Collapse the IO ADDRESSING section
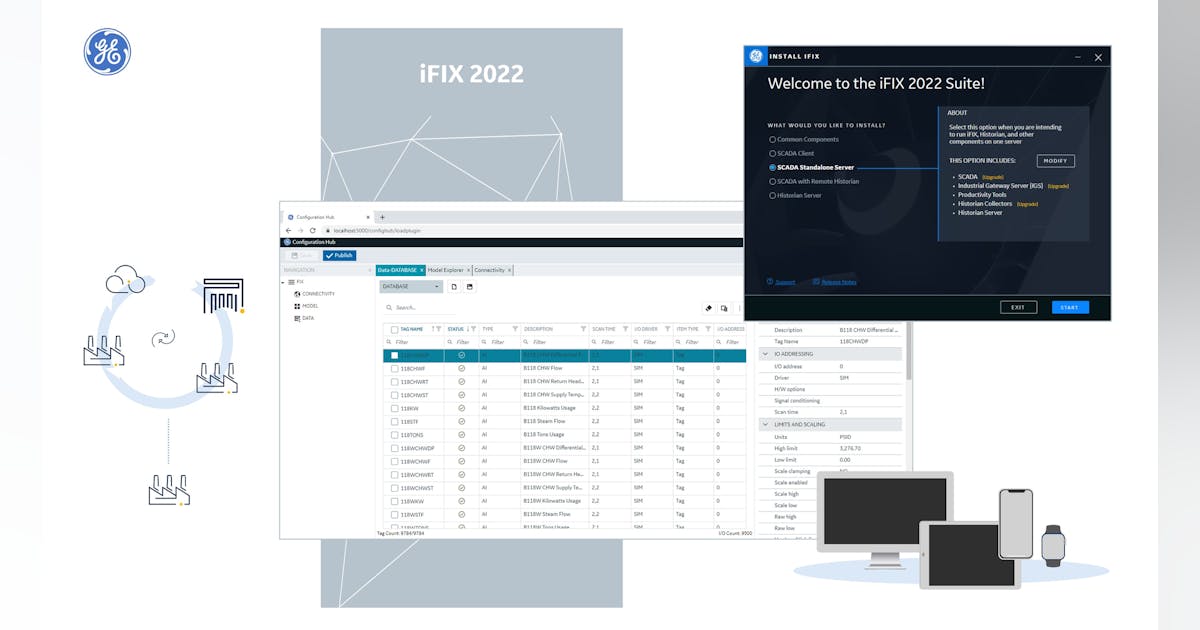The height and width of the screenshot is (630, 1200). [766, 354]
